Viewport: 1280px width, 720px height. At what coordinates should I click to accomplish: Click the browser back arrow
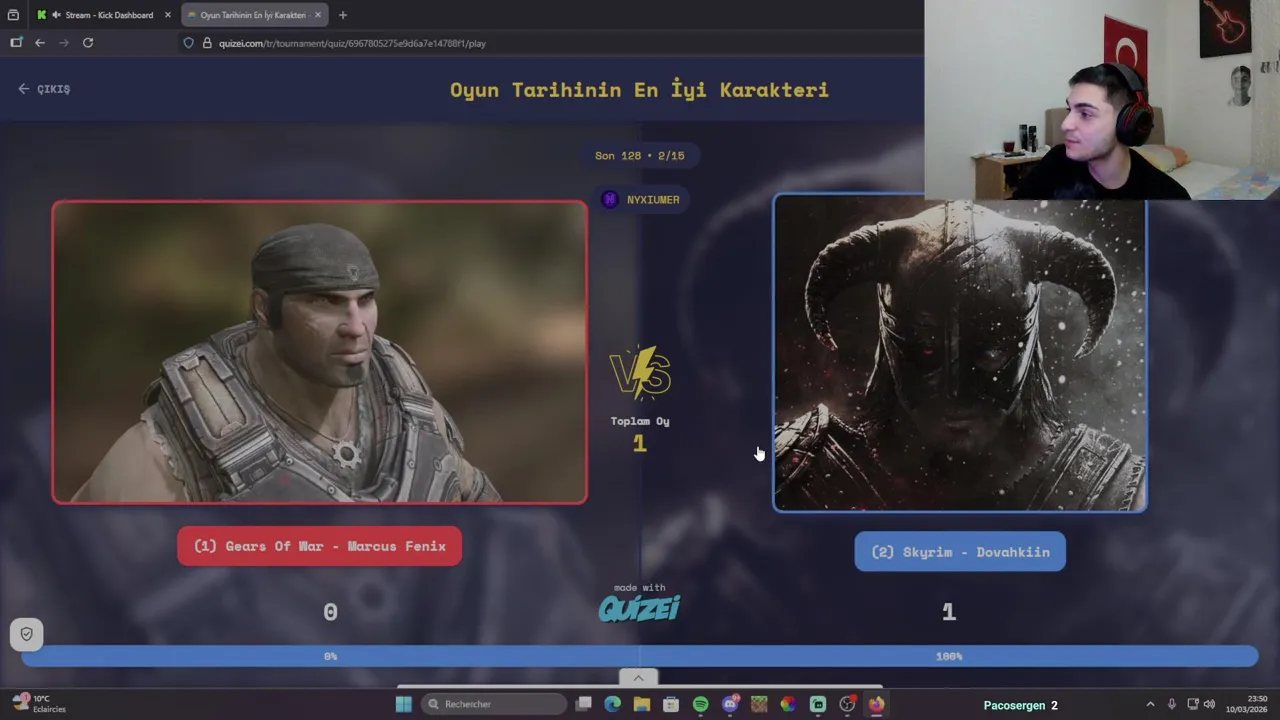[x=40, y=43]
